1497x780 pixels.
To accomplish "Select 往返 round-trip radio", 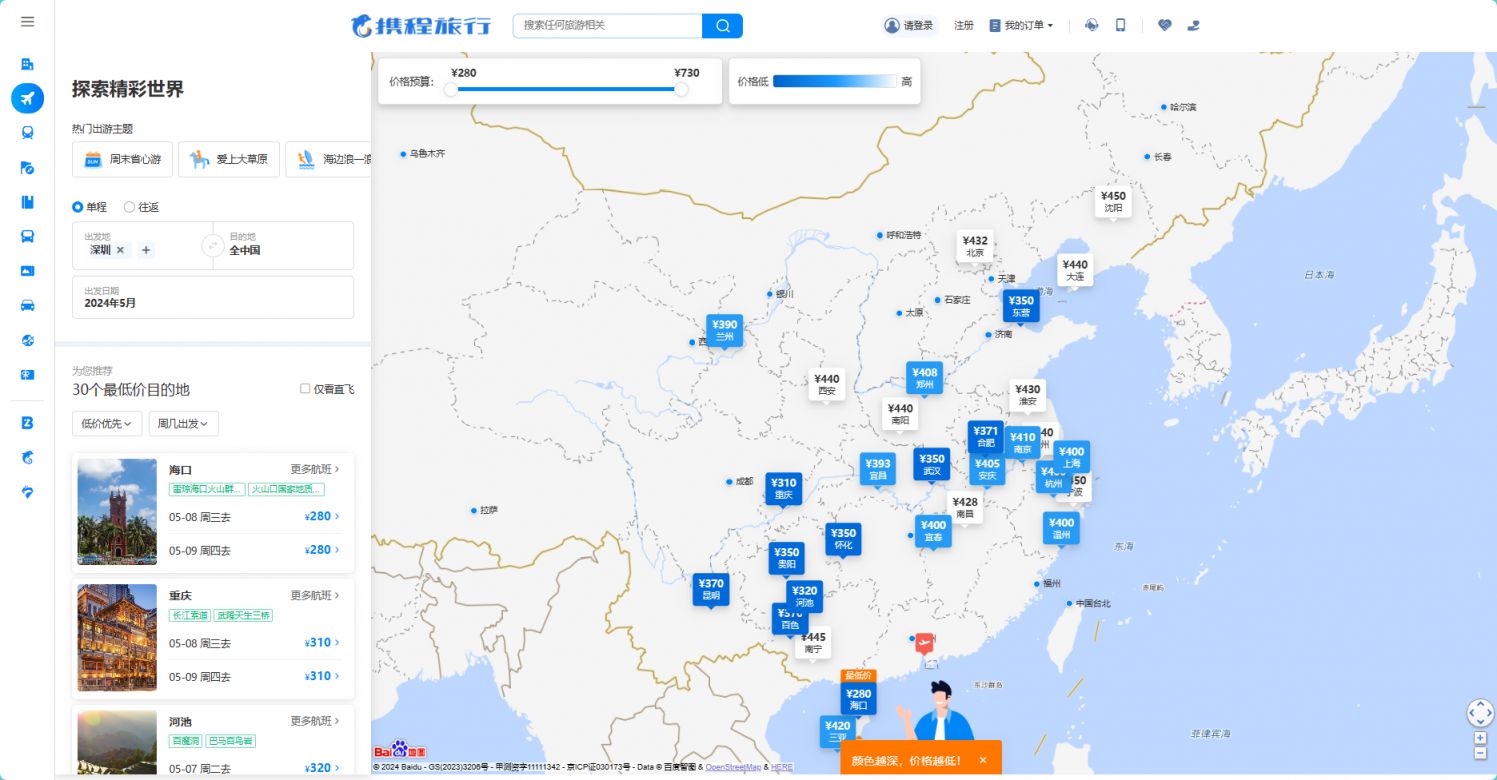I will 141,207.
